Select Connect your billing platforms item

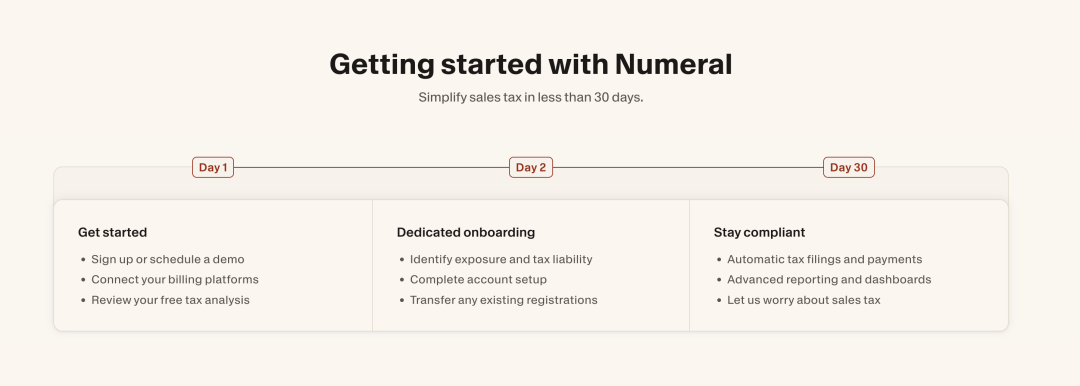coord(175,280)
